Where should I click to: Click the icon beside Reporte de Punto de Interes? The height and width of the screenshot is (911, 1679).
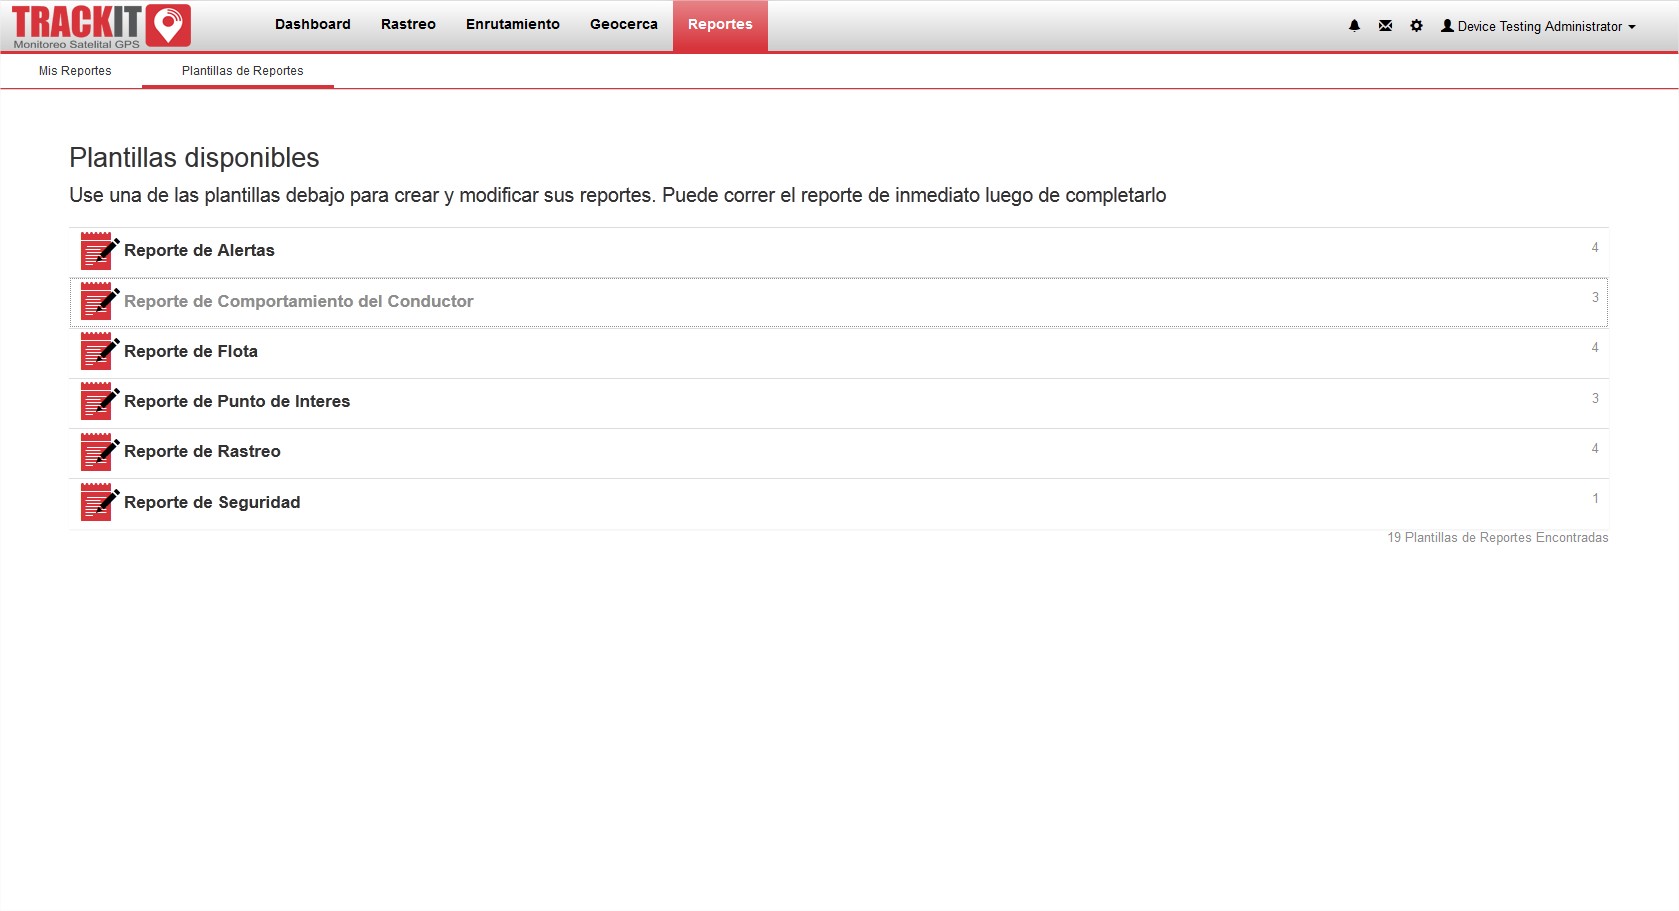coord(99,401)
